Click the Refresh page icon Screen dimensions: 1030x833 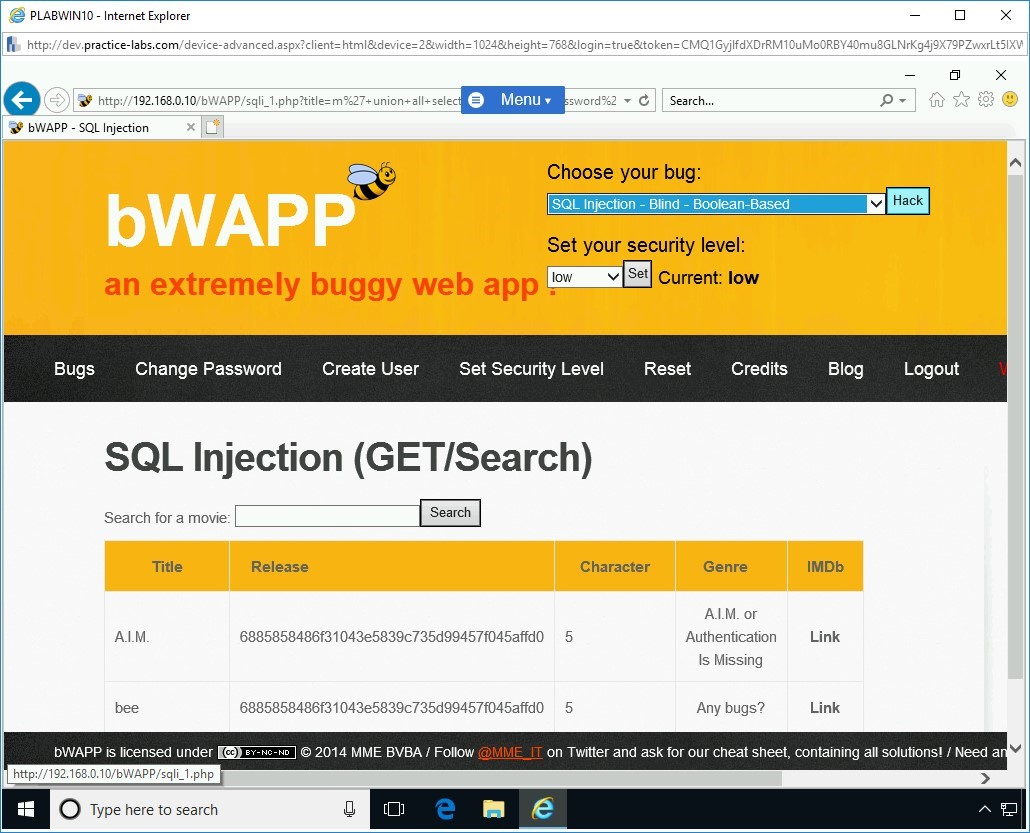click(x=645, y=100)
